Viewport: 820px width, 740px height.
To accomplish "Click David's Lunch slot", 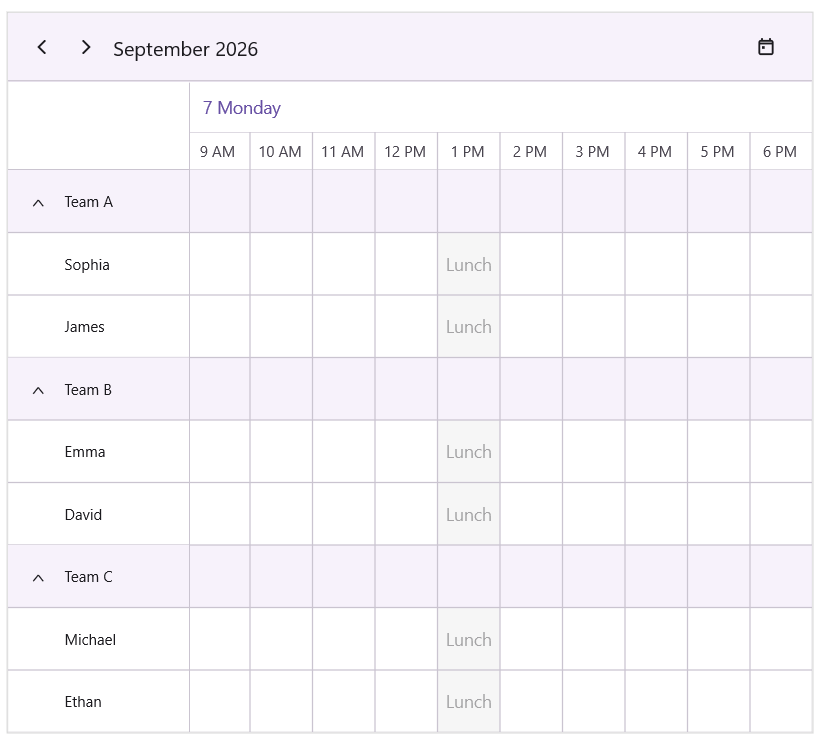I will 469,514.
